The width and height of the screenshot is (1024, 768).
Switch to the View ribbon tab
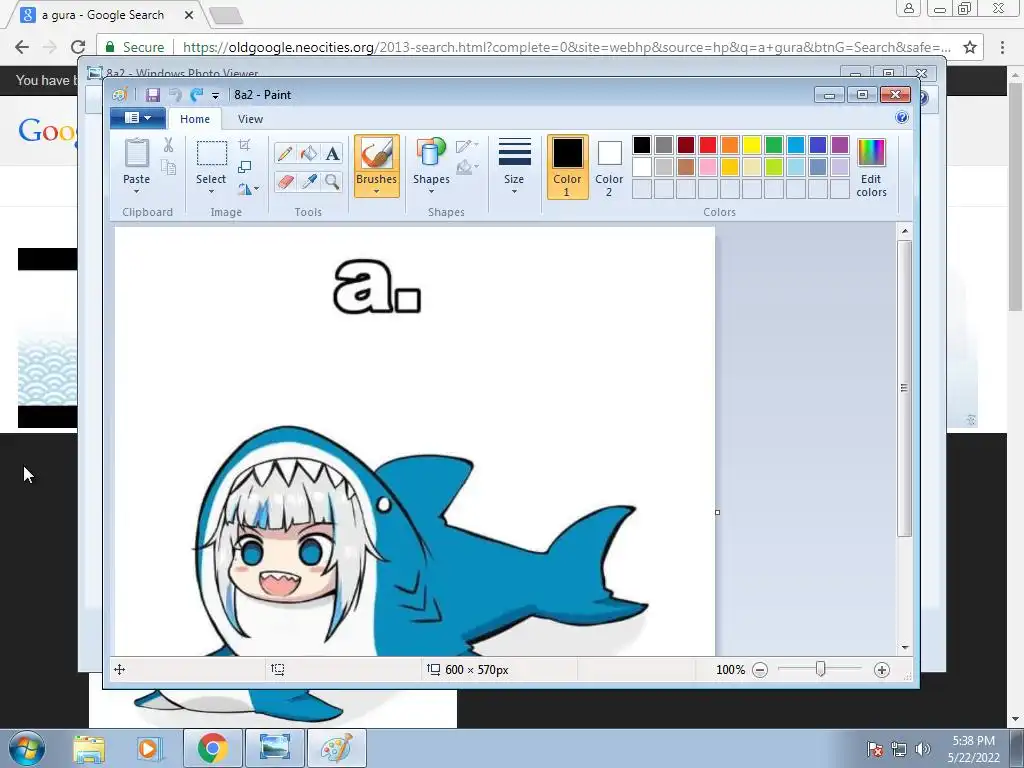(x=250, y=119)
